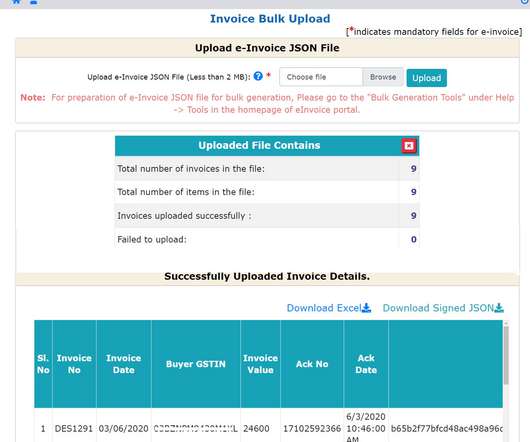Click the Ack No column header

click(x=312, y=364)
